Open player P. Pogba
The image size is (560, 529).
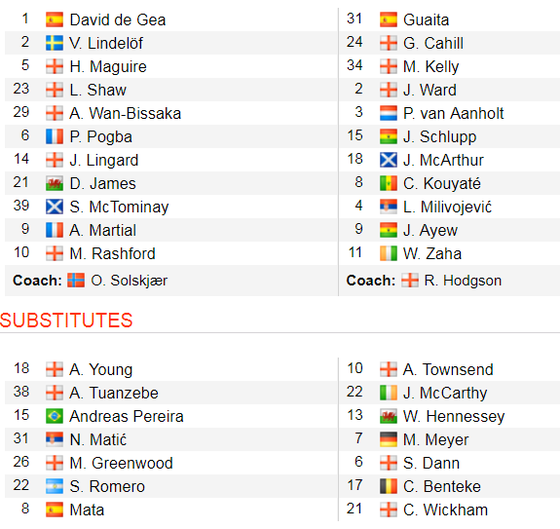pos(101,137)
